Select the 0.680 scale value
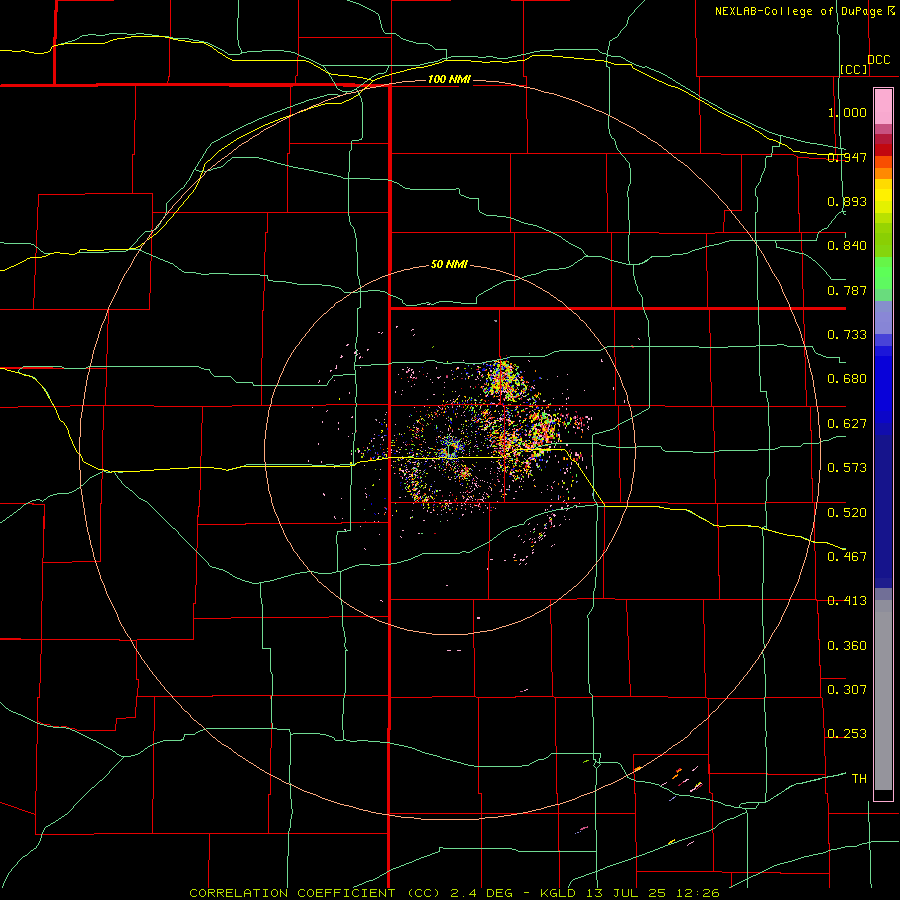 pyautogui.click(x=847, y=379)
